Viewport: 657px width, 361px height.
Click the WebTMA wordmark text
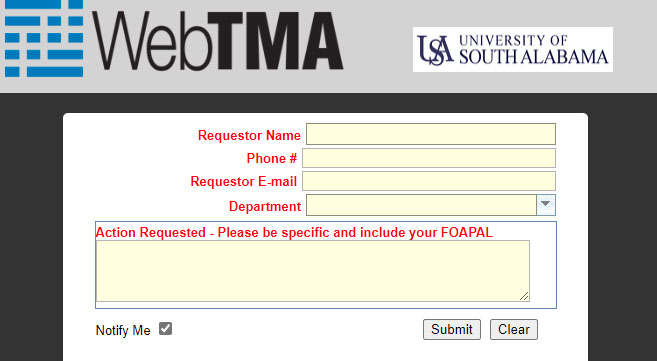(217, 41)
